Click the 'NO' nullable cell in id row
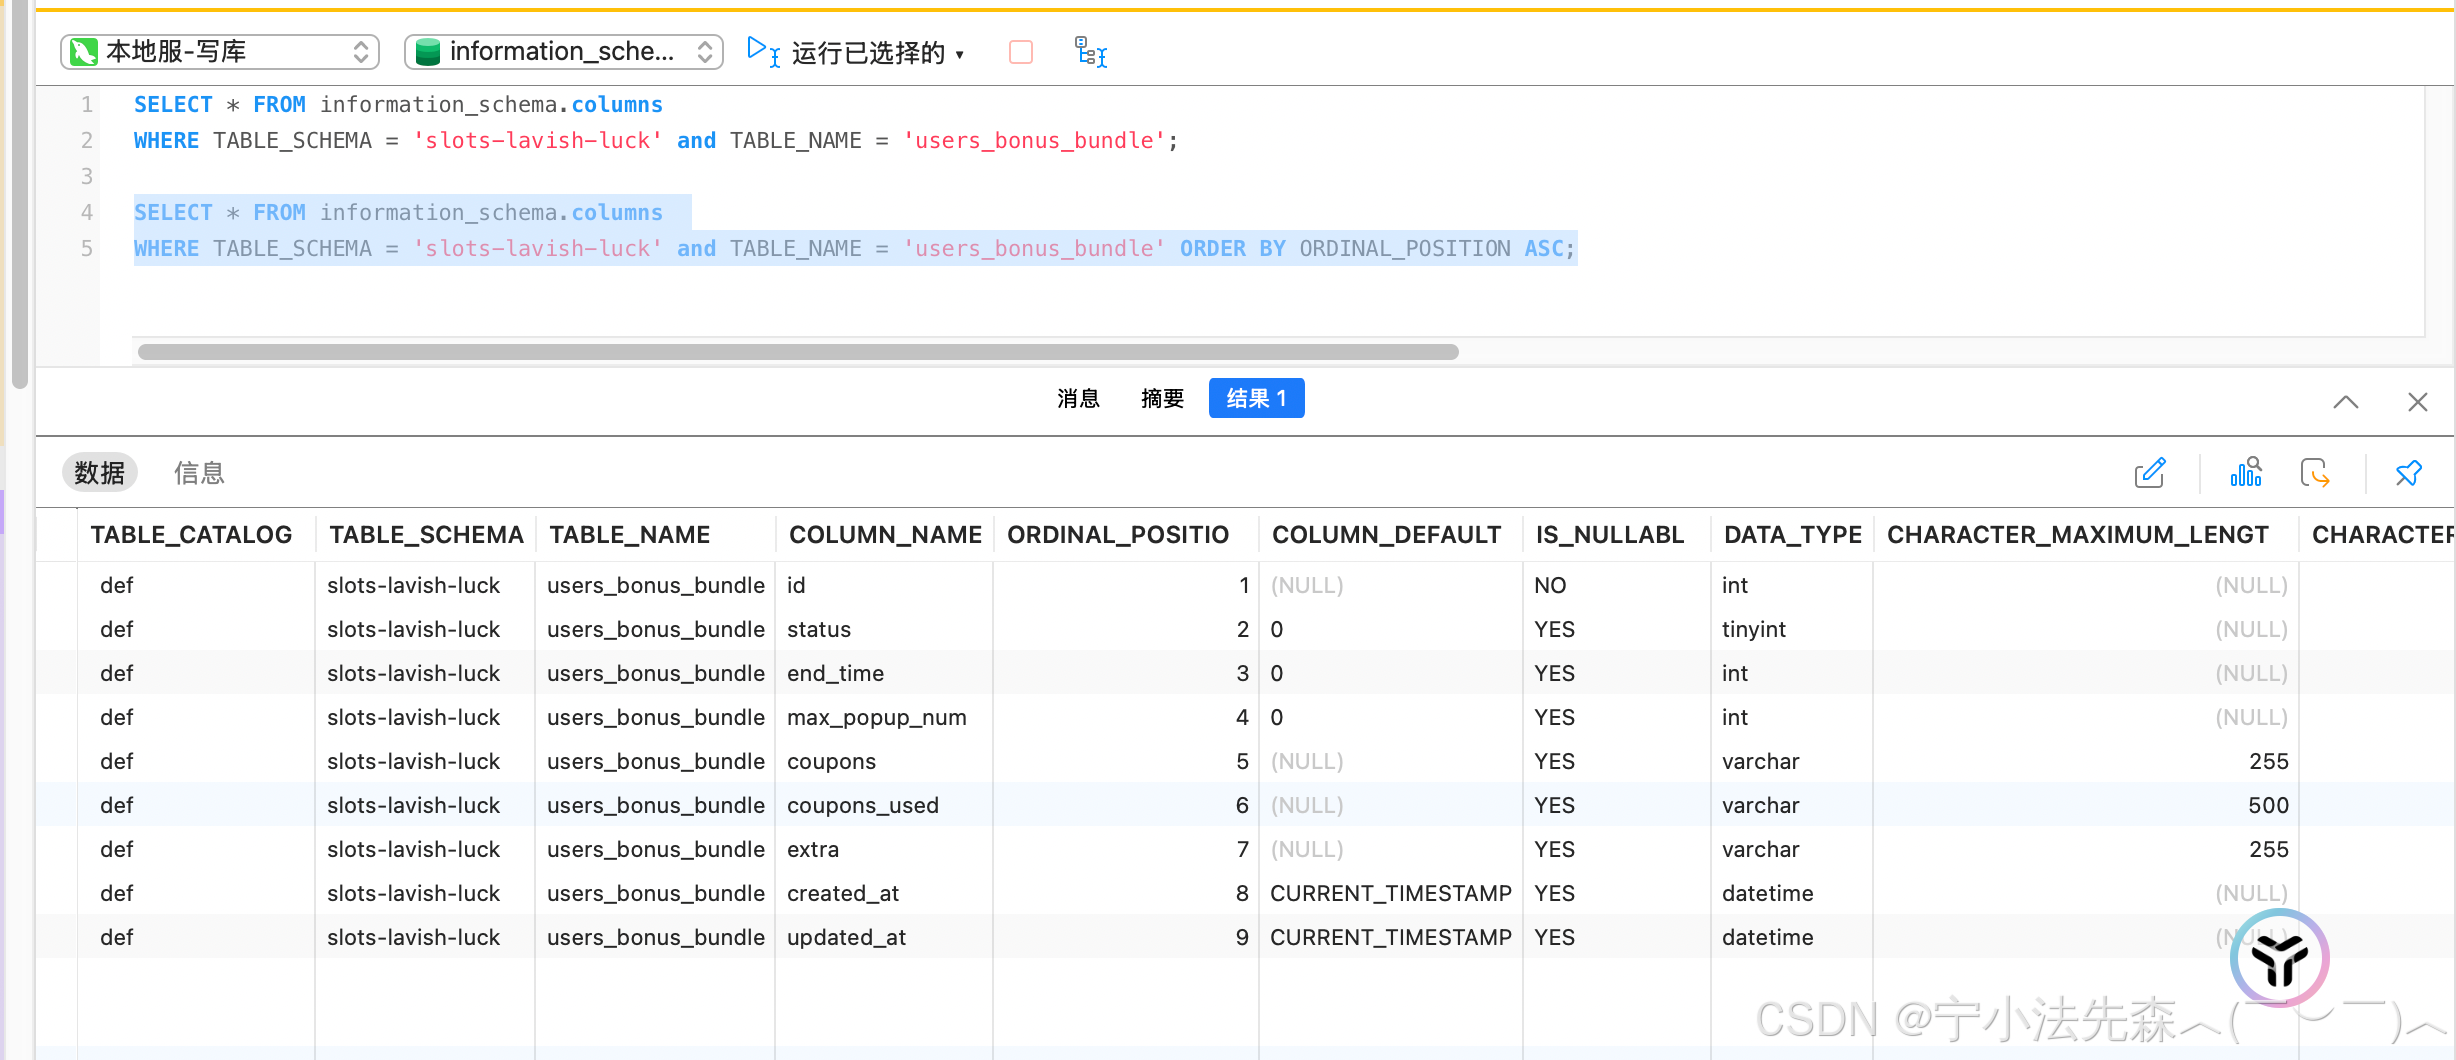 (1616, 585)
